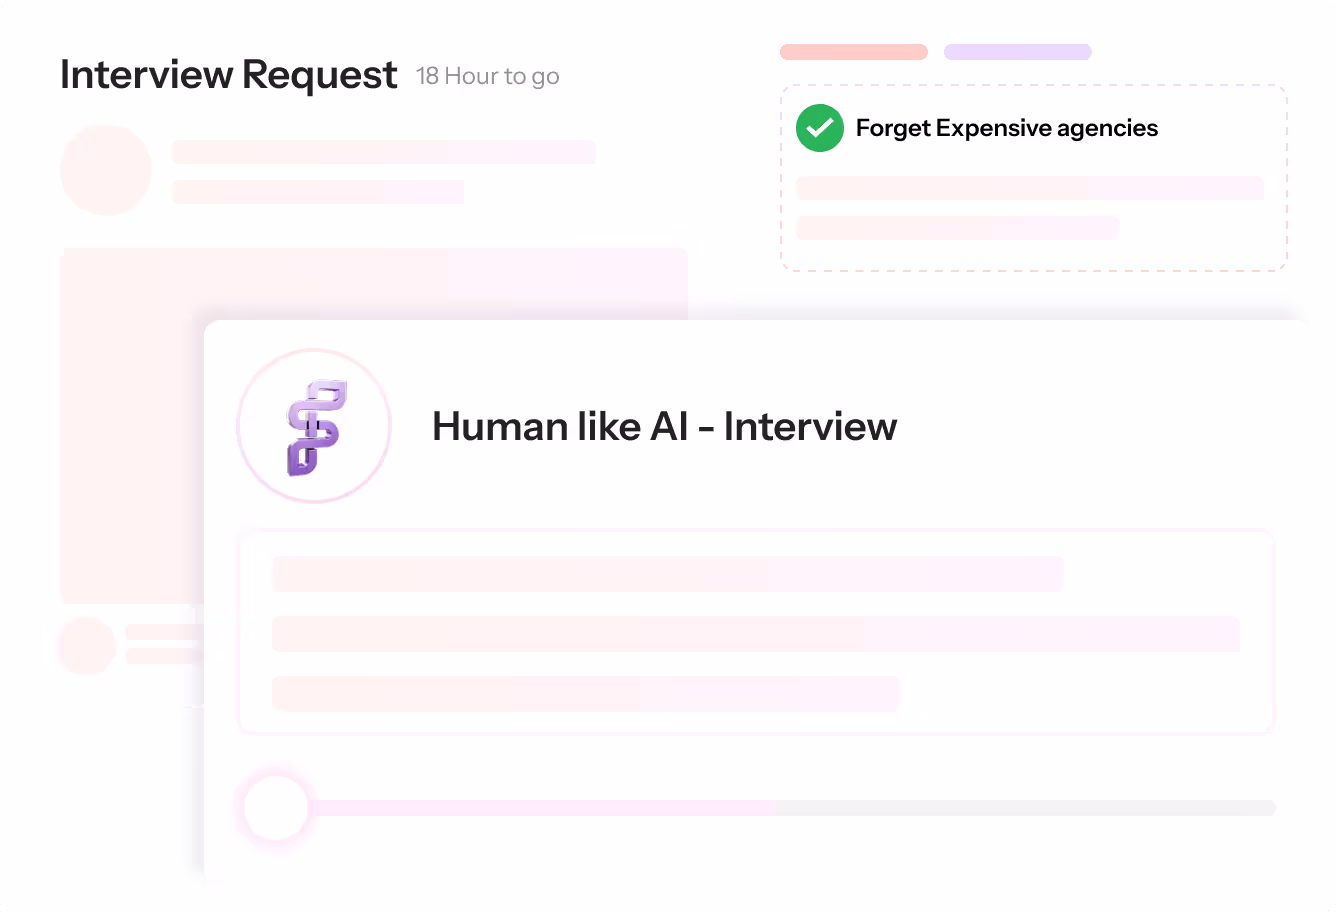Click third shortest placeholder line in interview box
Screen dimensions: 1336x912
click(x=586, y=694)
